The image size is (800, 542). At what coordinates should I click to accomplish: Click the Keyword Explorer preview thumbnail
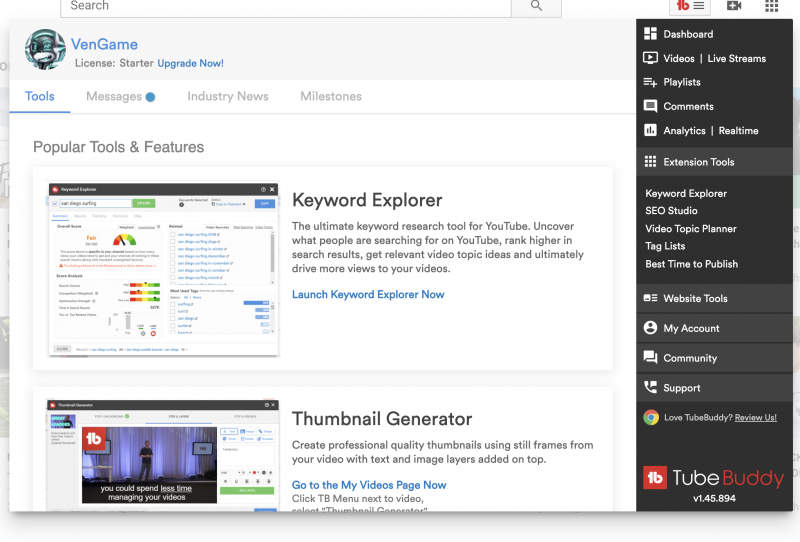click(x=162, y=269)
